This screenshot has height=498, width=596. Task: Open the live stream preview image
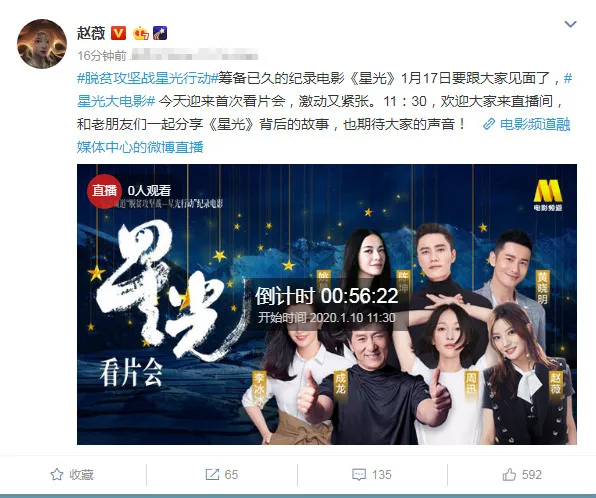point(327,304)
